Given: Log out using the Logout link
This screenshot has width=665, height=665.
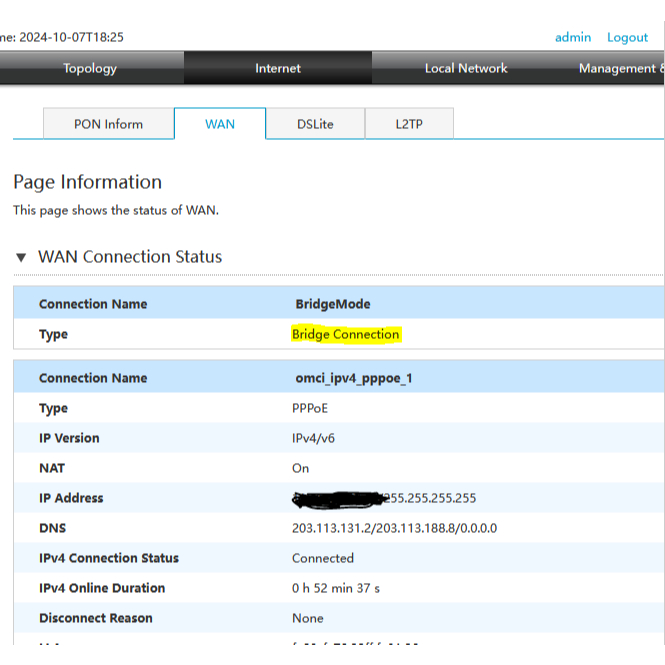Looking at the screenshot, I should coord(627,37).
